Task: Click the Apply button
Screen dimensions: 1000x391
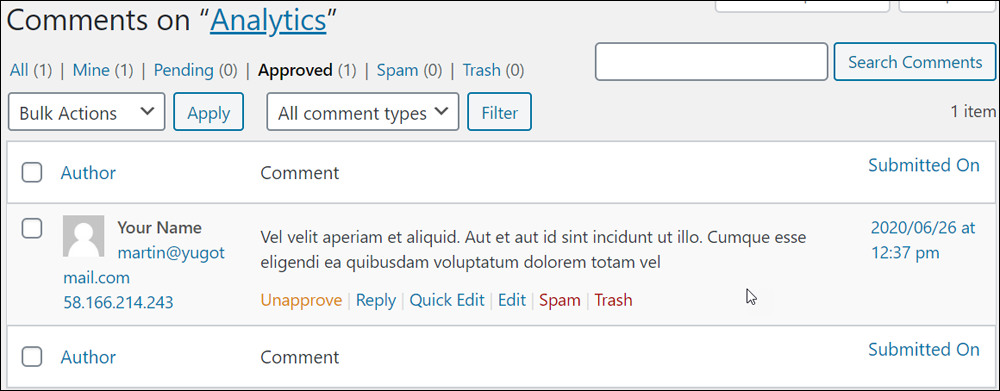Action: coord(209,112)
